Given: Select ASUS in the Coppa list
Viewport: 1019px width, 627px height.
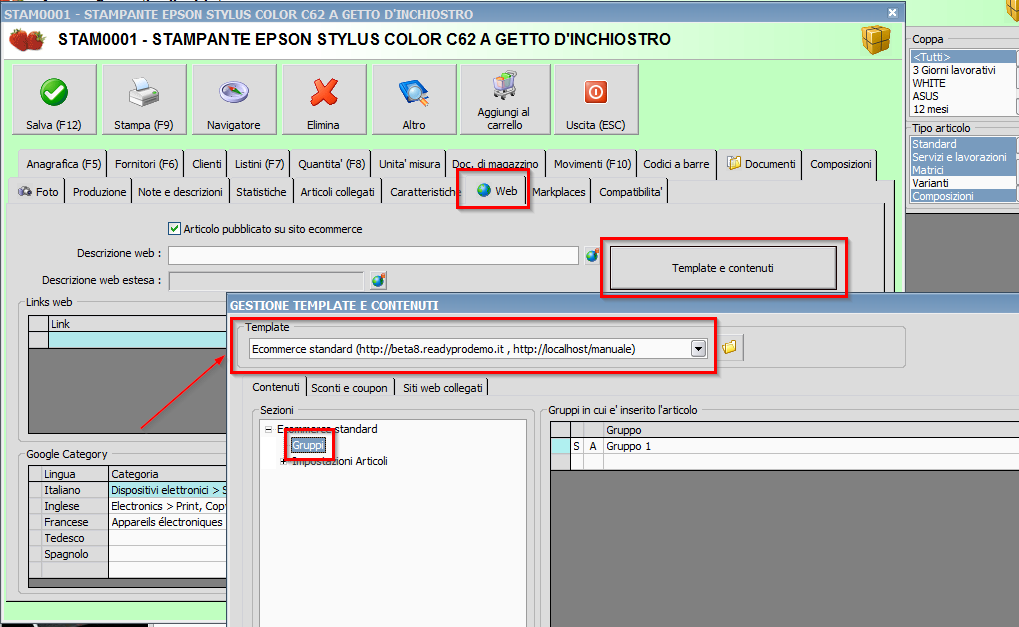Looking at the screenshot, I should [x=963, y=96].
